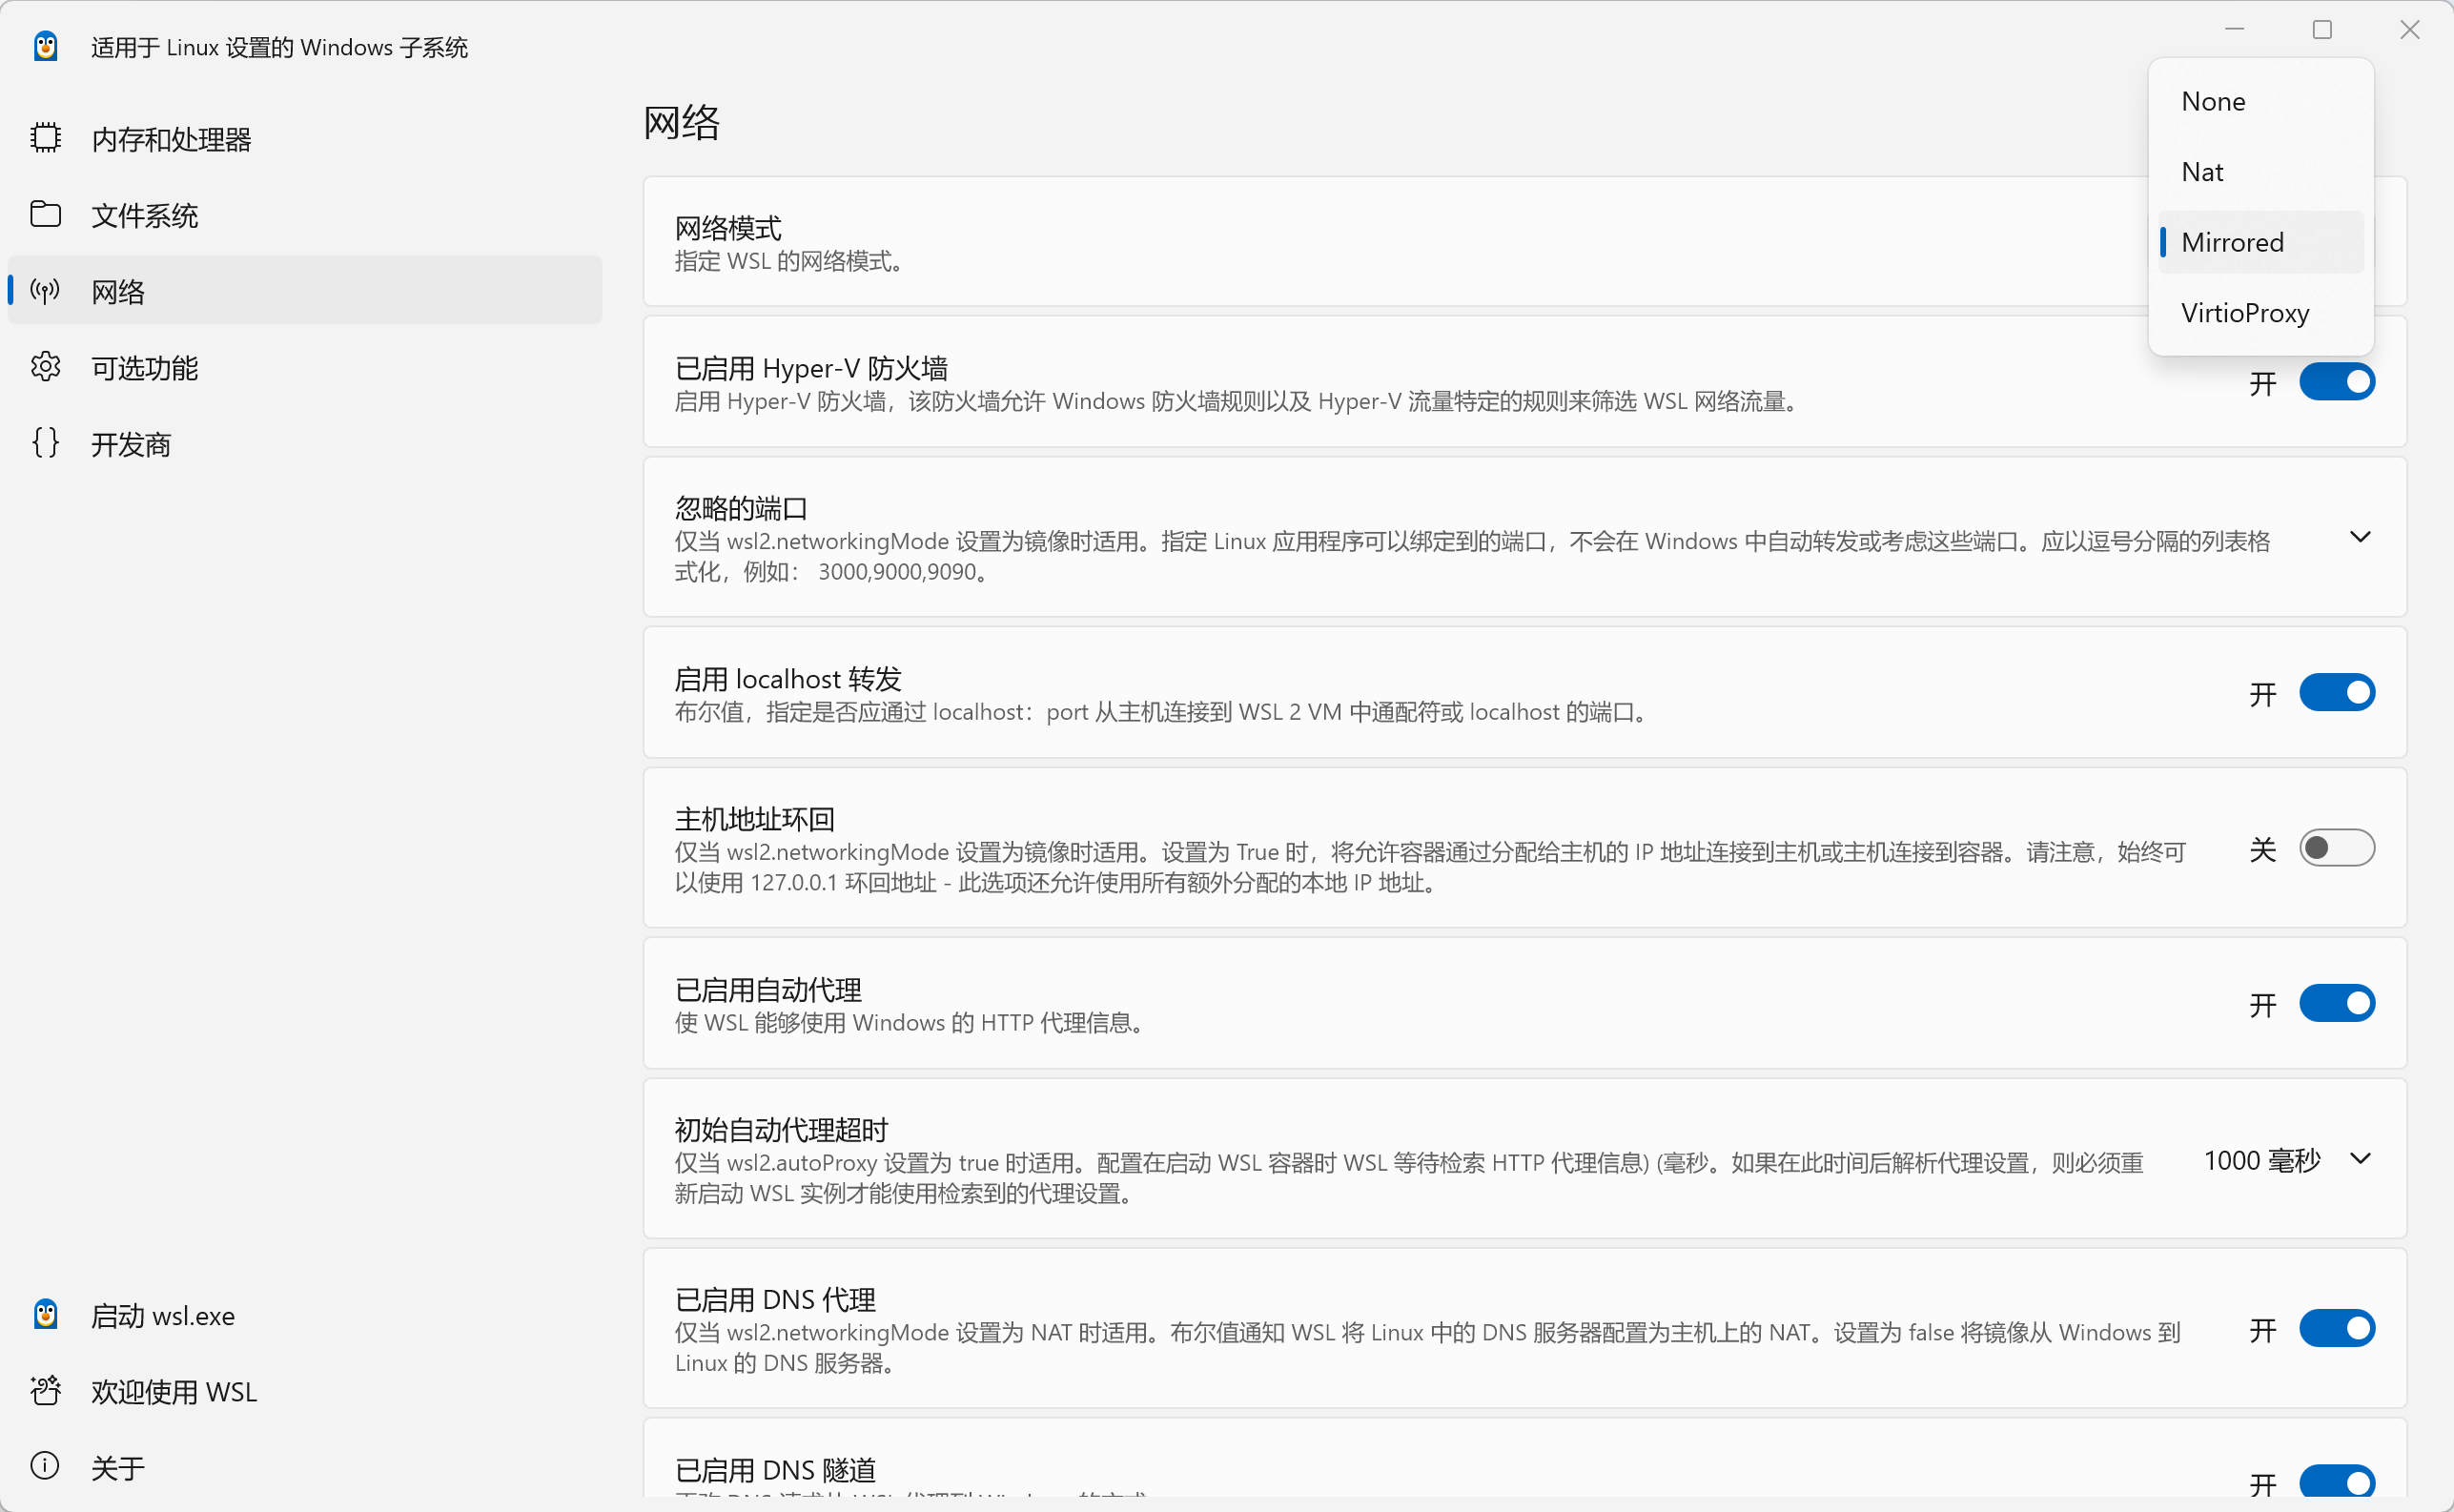Viewport: 2454px width, 1512px height.
Task: Minimize the WSL settings window
Action: (x=2234, y=30)
